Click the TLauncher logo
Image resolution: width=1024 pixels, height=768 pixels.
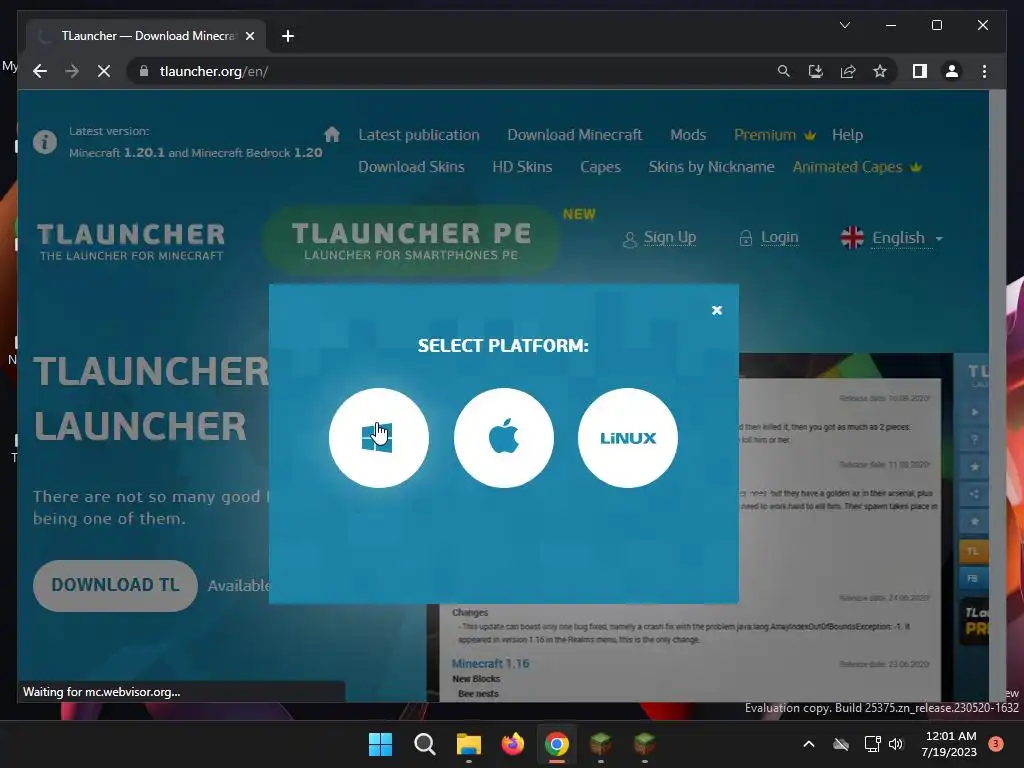(131, 242)
